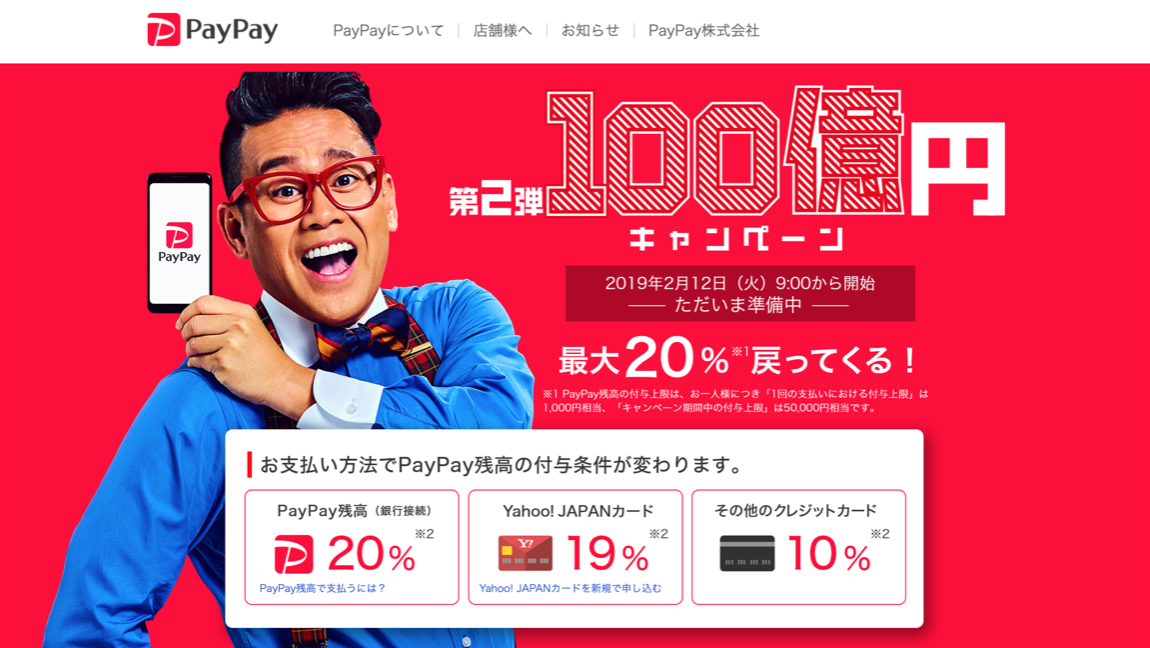Click the ただいま準備中 start date banner

coord(740,293)
